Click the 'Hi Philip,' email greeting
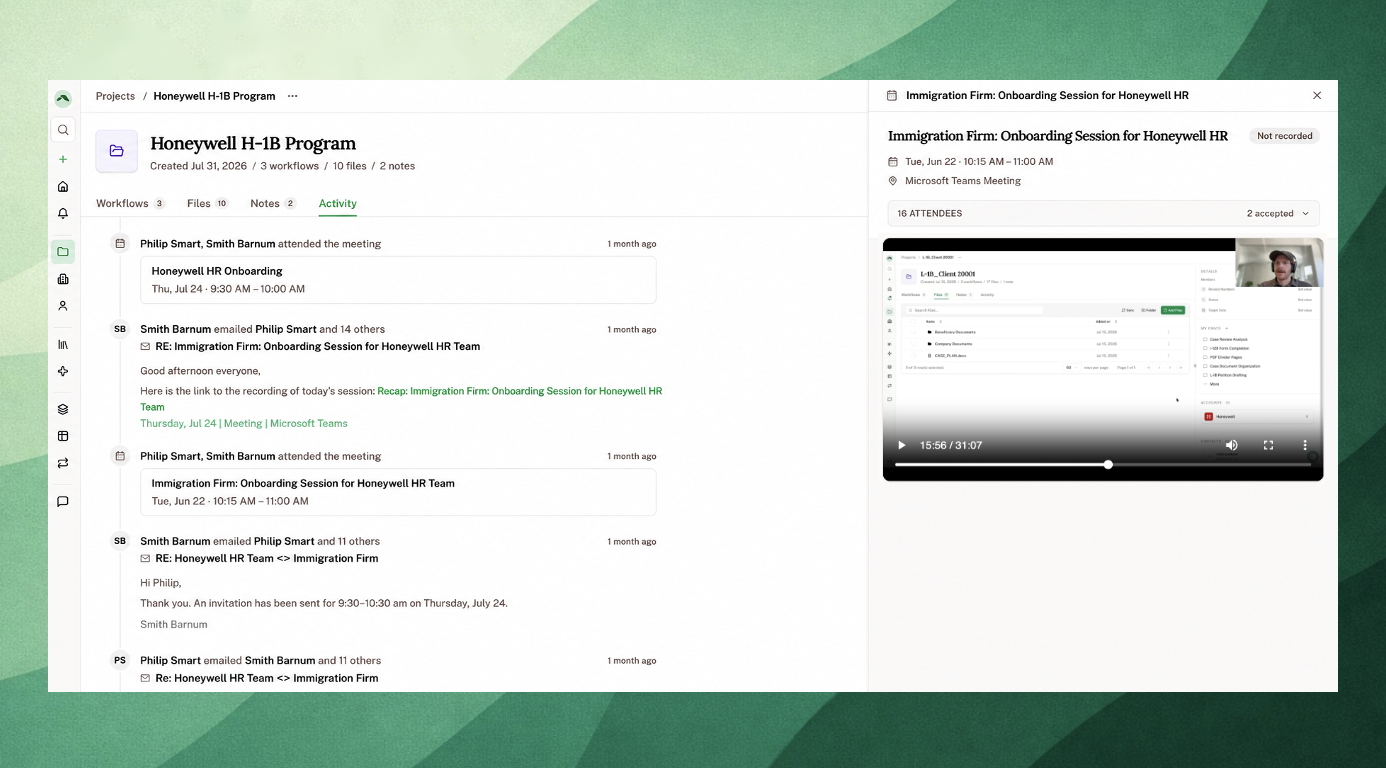 coord(161,583)
